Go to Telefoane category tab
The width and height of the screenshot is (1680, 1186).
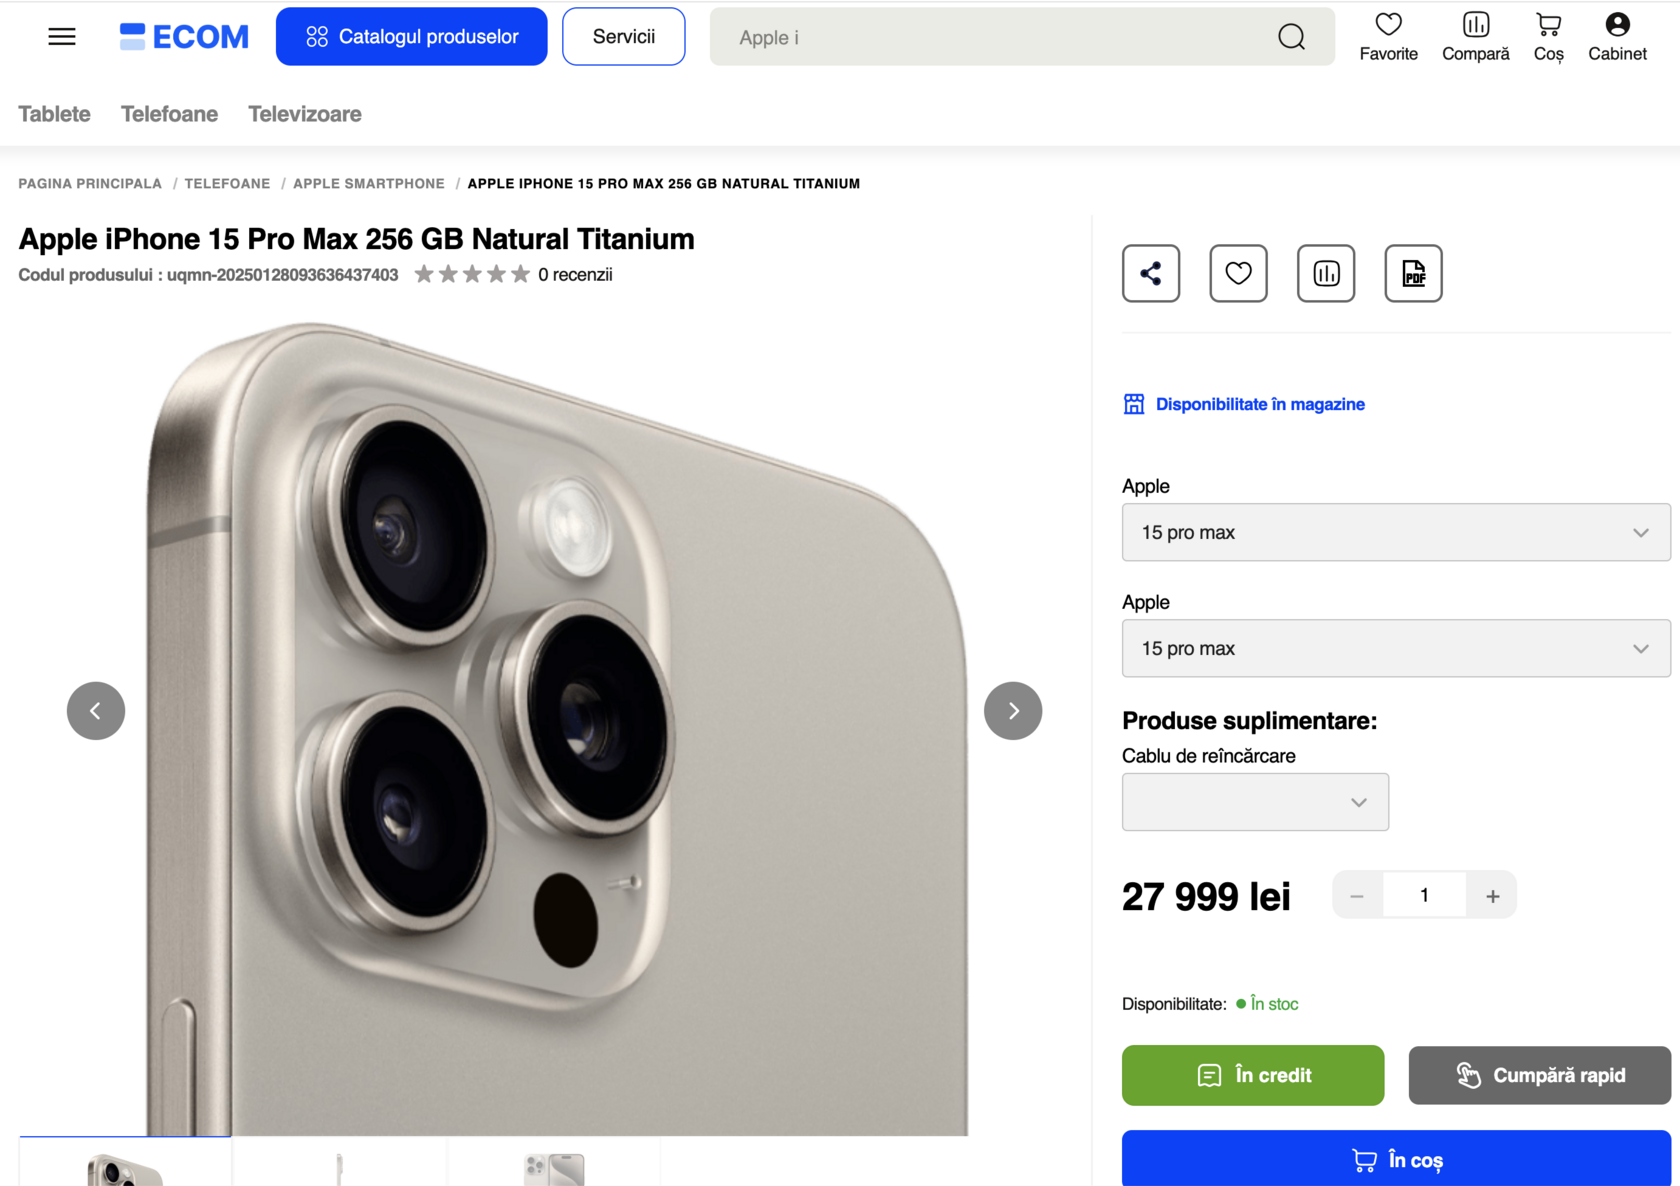(169, 114)
